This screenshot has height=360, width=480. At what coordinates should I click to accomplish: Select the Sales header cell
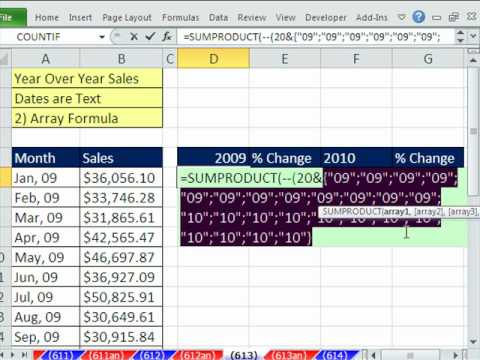pos(121,158)
